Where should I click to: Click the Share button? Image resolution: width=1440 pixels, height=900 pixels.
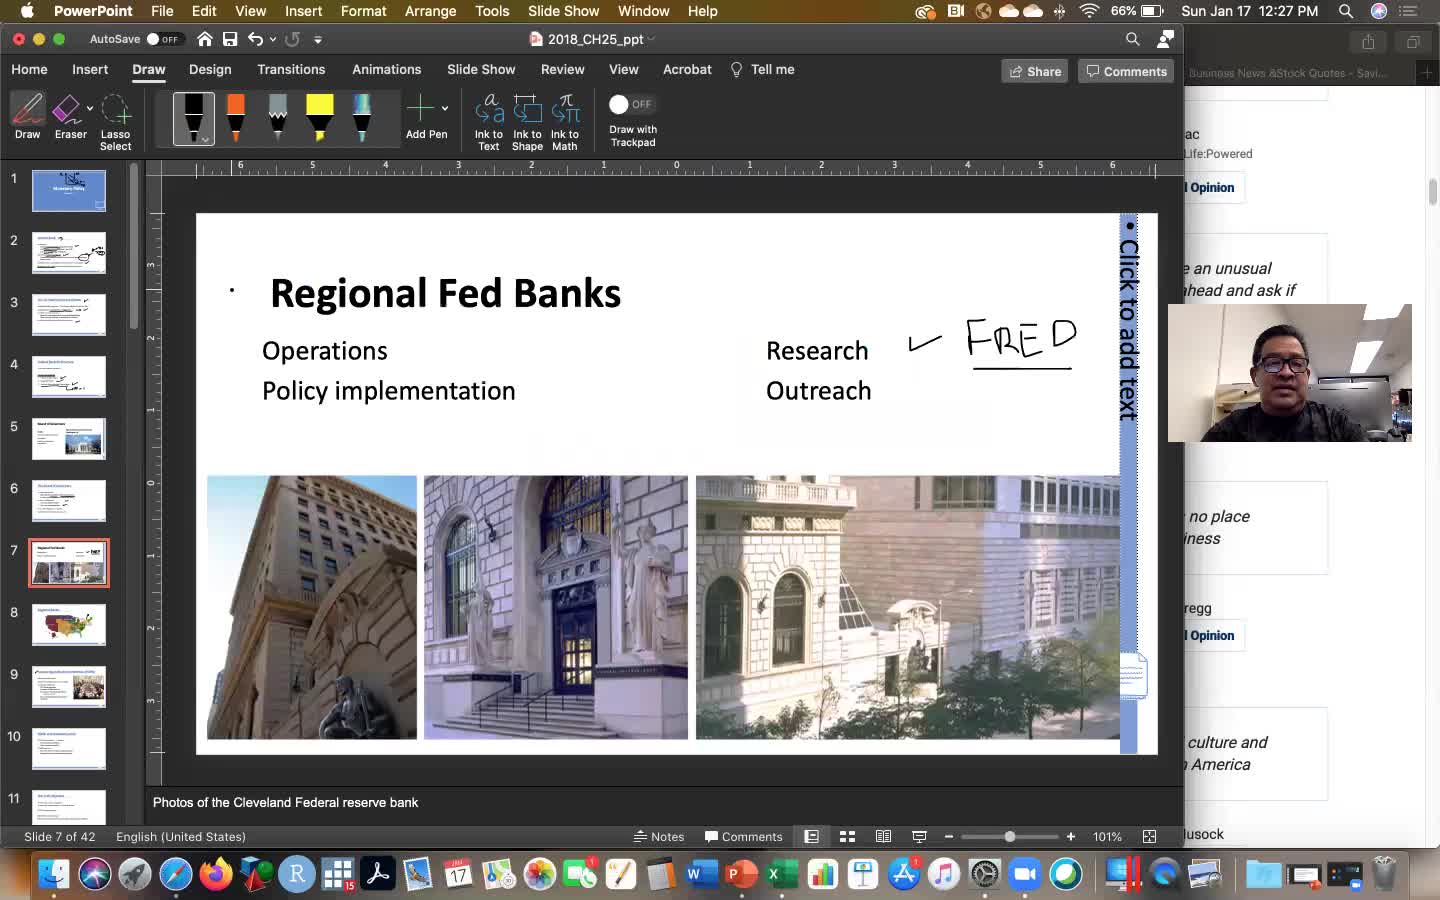tap(1035, 71)
